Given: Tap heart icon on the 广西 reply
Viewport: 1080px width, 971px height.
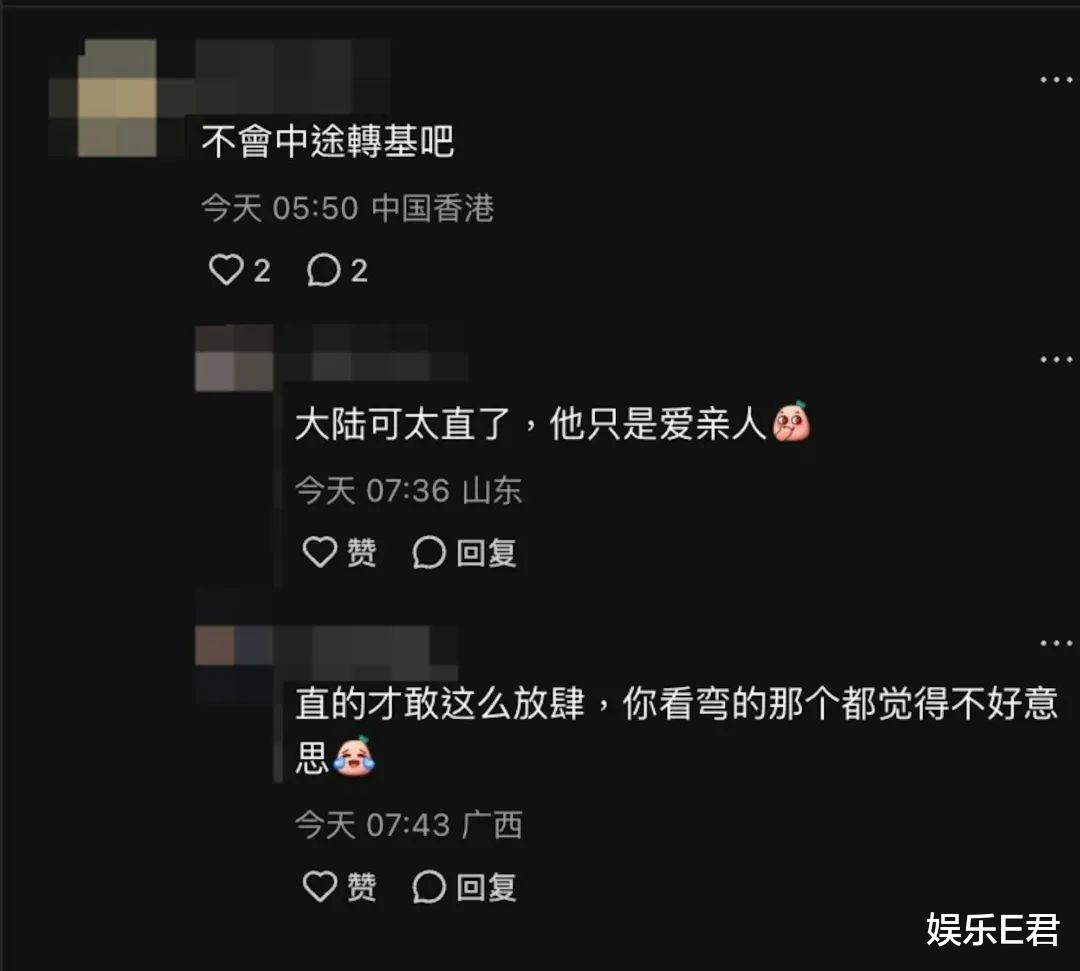Looking at the screenshot, I should click(320, 886).
